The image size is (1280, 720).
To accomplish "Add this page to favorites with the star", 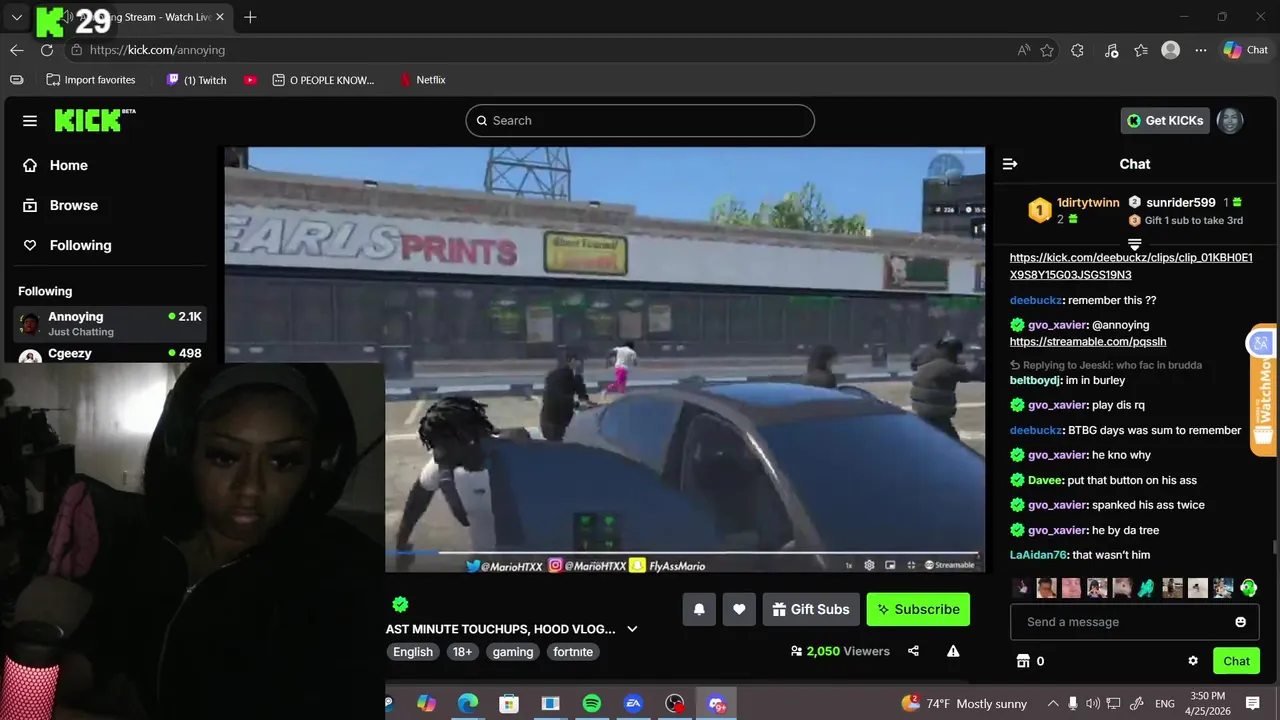I will [x=1047, y=50].
